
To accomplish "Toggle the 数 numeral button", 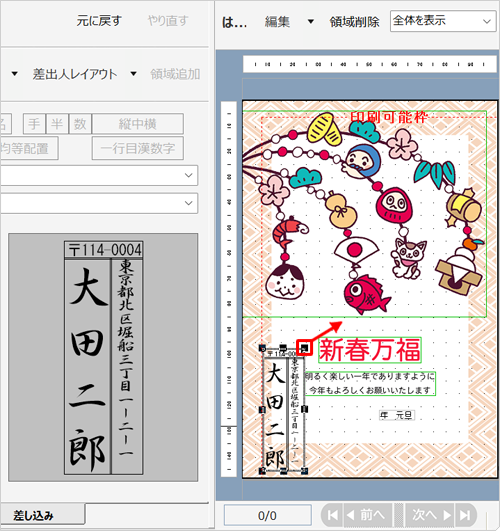I will click(80, 124).
